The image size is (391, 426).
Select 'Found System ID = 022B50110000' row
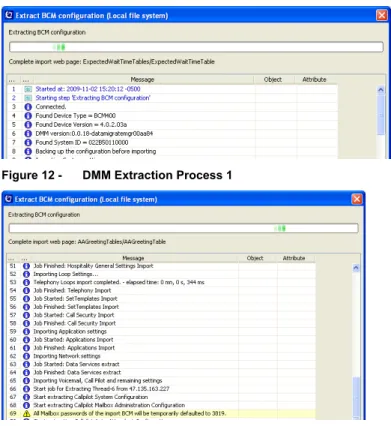point(172,143)
